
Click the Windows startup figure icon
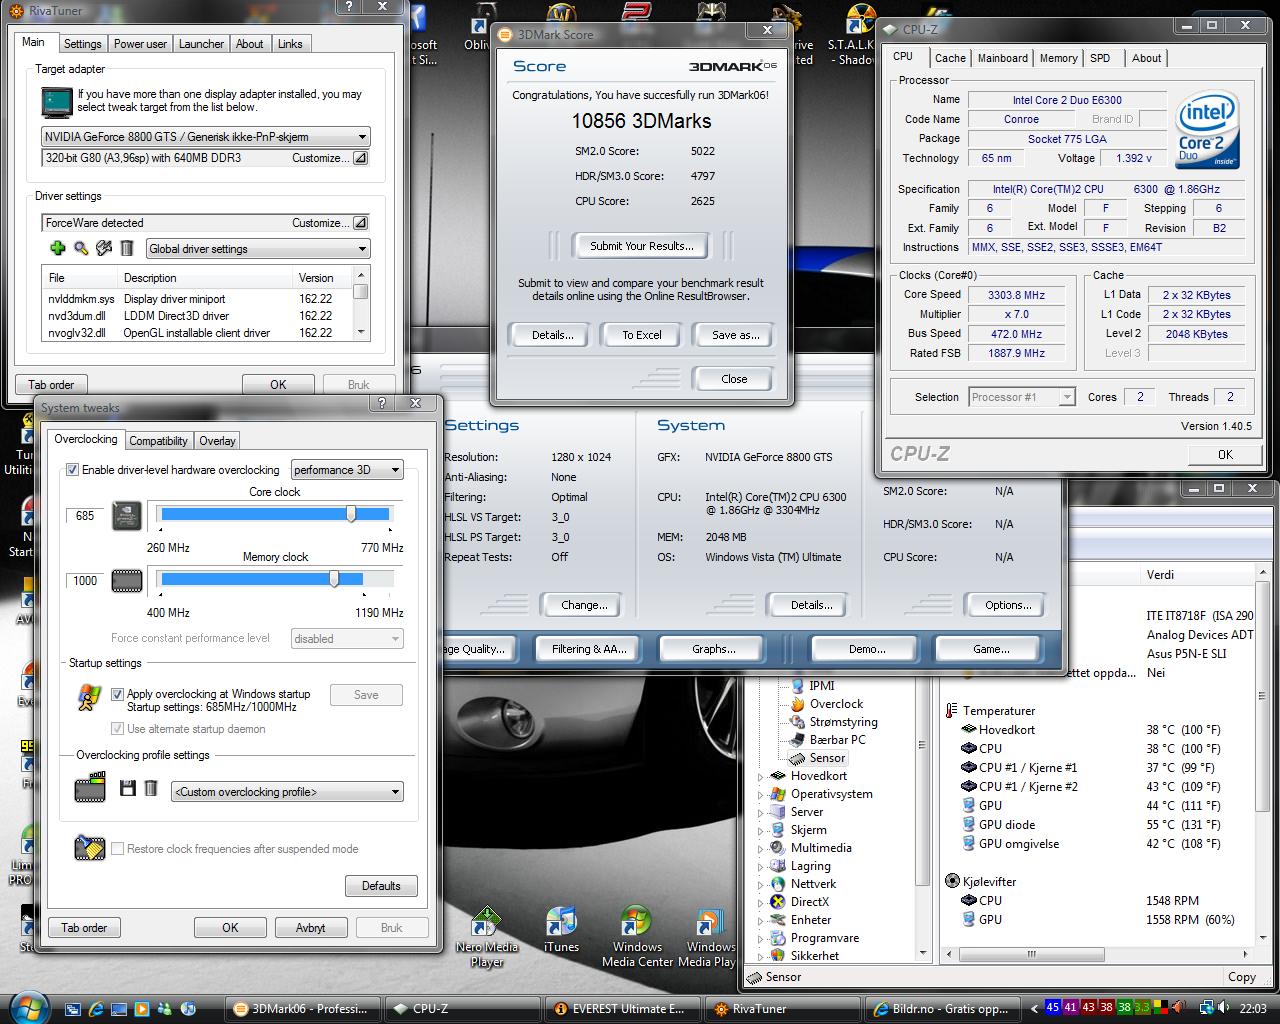(x=89, y=697)
